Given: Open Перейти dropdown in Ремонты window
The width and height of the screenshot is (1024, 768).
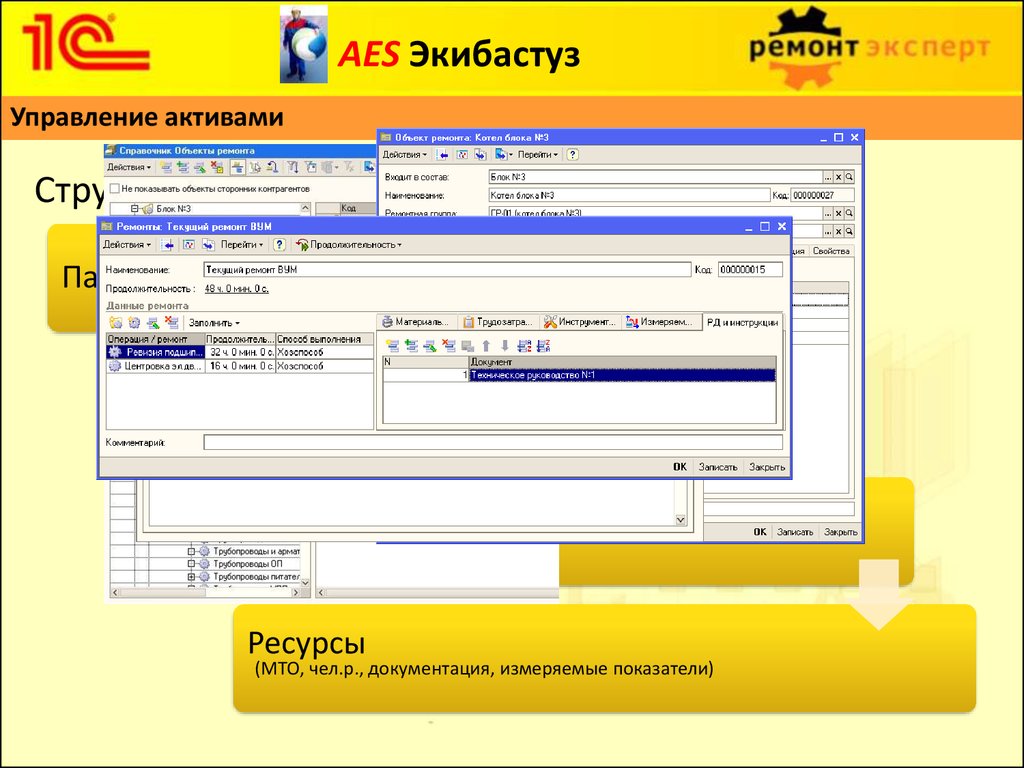Looking at the screenshot, I should (242, 245).
